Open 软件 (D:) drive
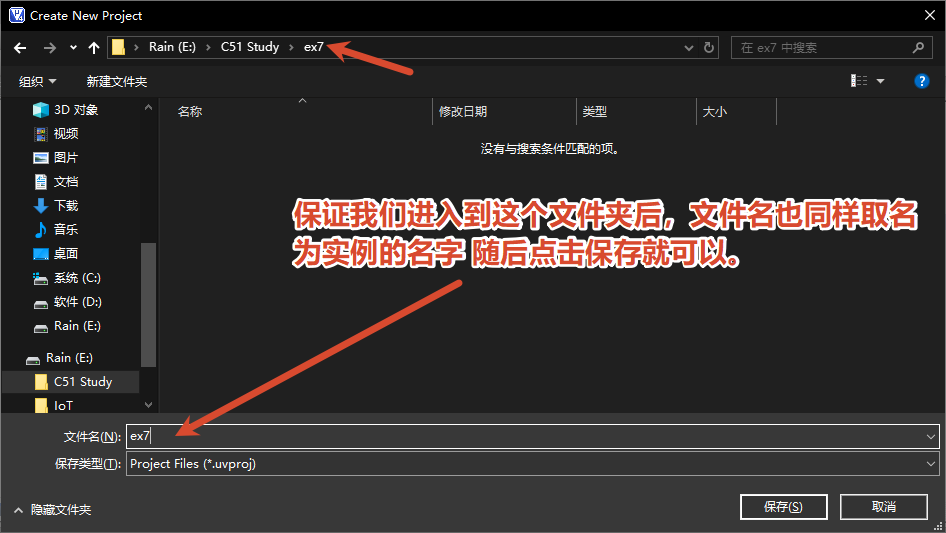Viewport: 946px width, 533px height. pos(78,302)
